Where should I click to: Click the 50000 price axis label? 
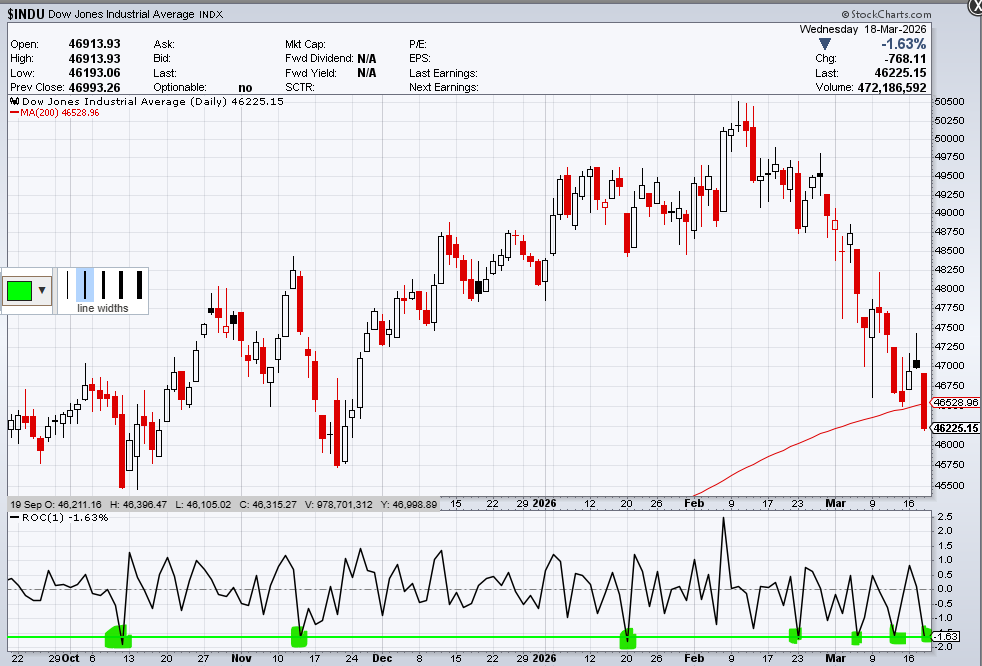click(x=949, y=138)
